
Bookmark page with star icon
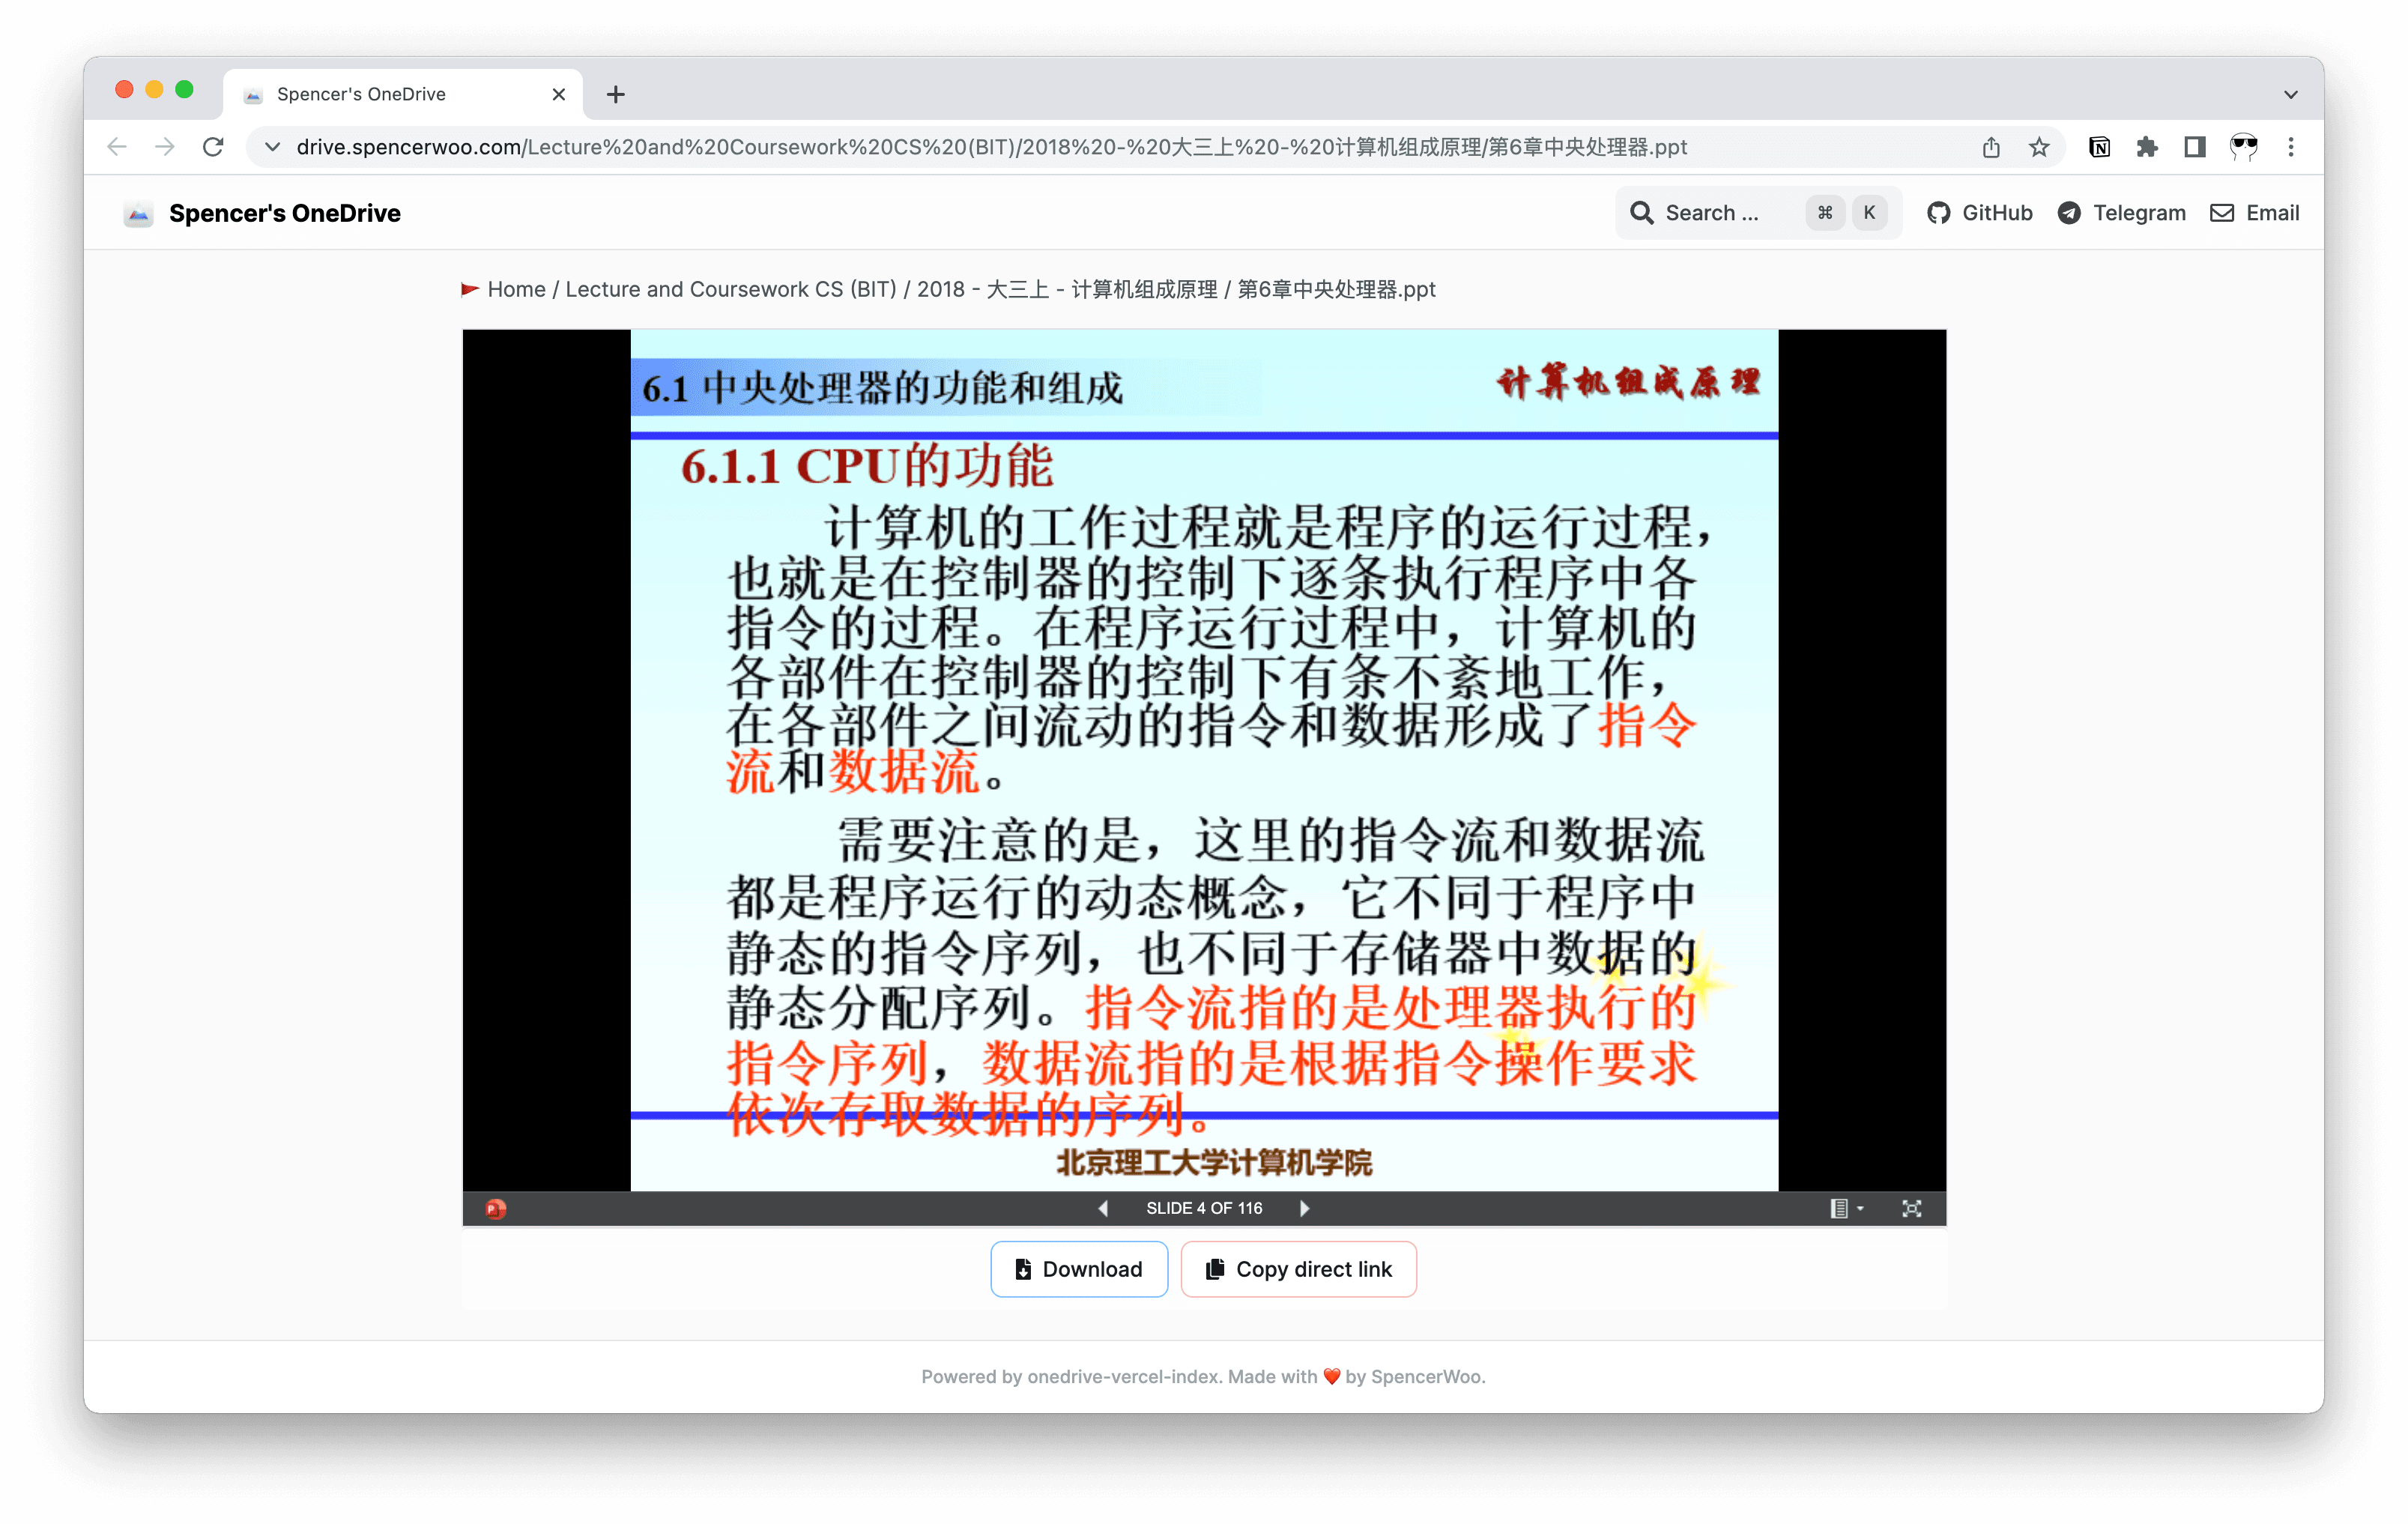(x=2039, y=148)
